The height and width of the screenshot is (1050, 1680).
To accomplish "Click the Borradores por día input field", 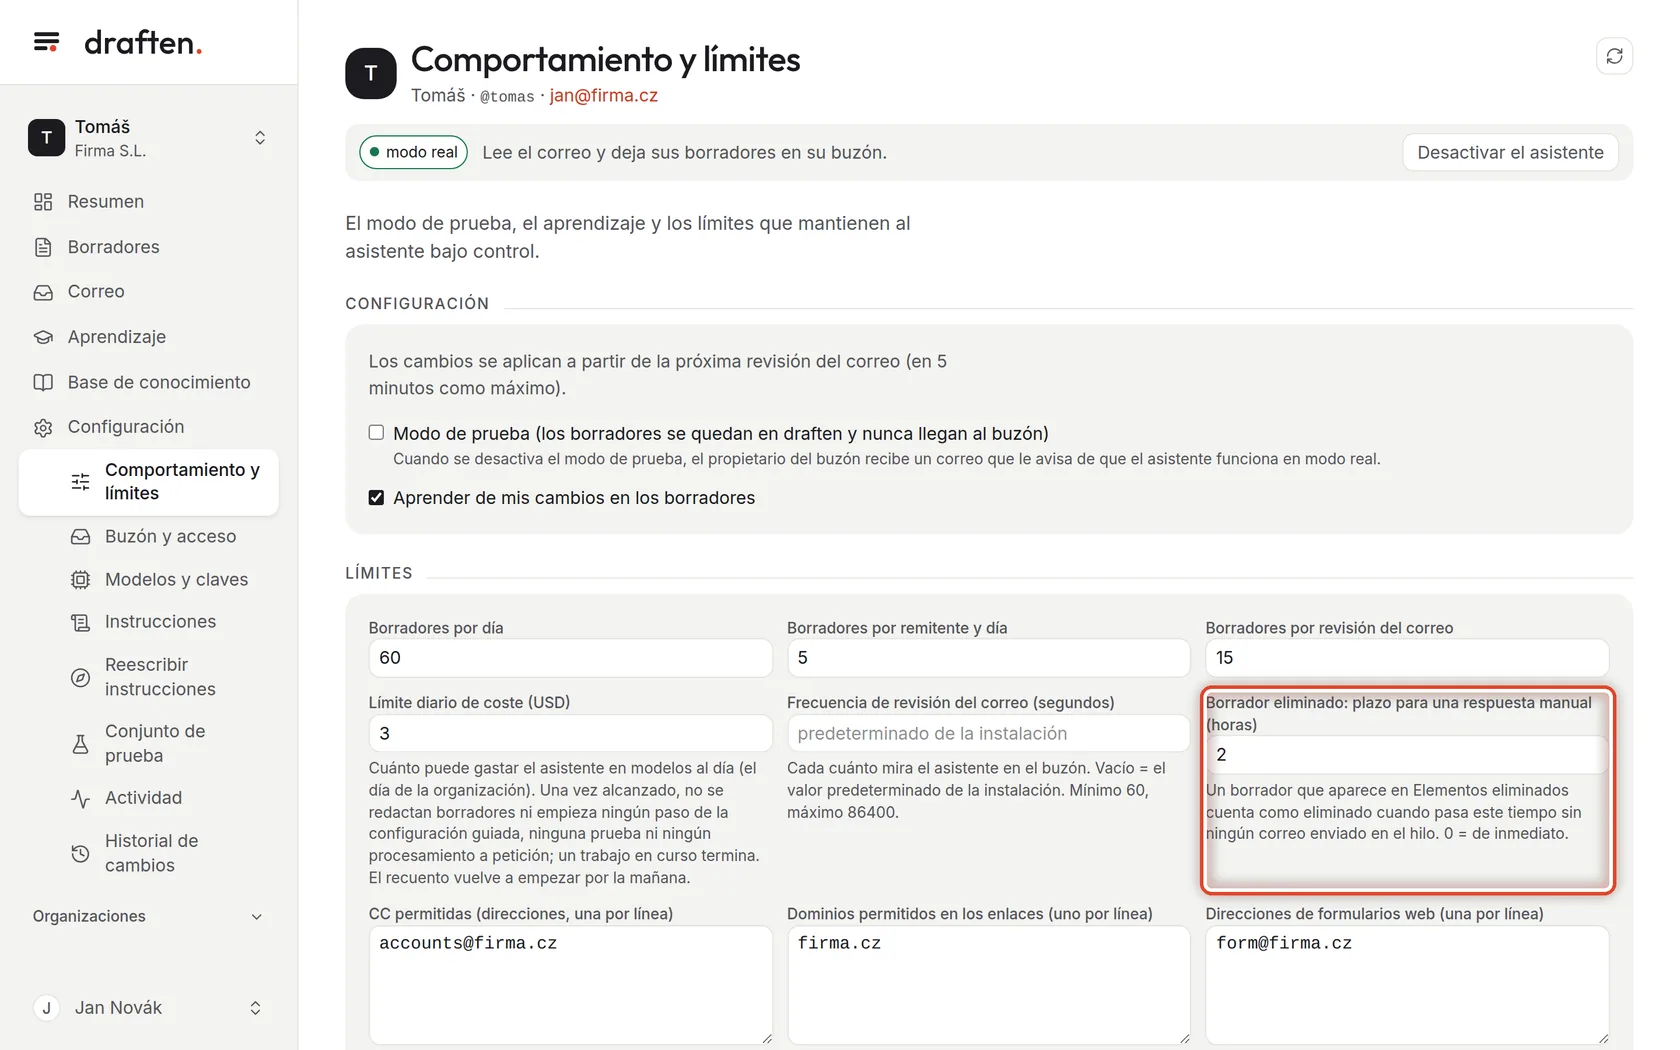I will coord(570,658).
